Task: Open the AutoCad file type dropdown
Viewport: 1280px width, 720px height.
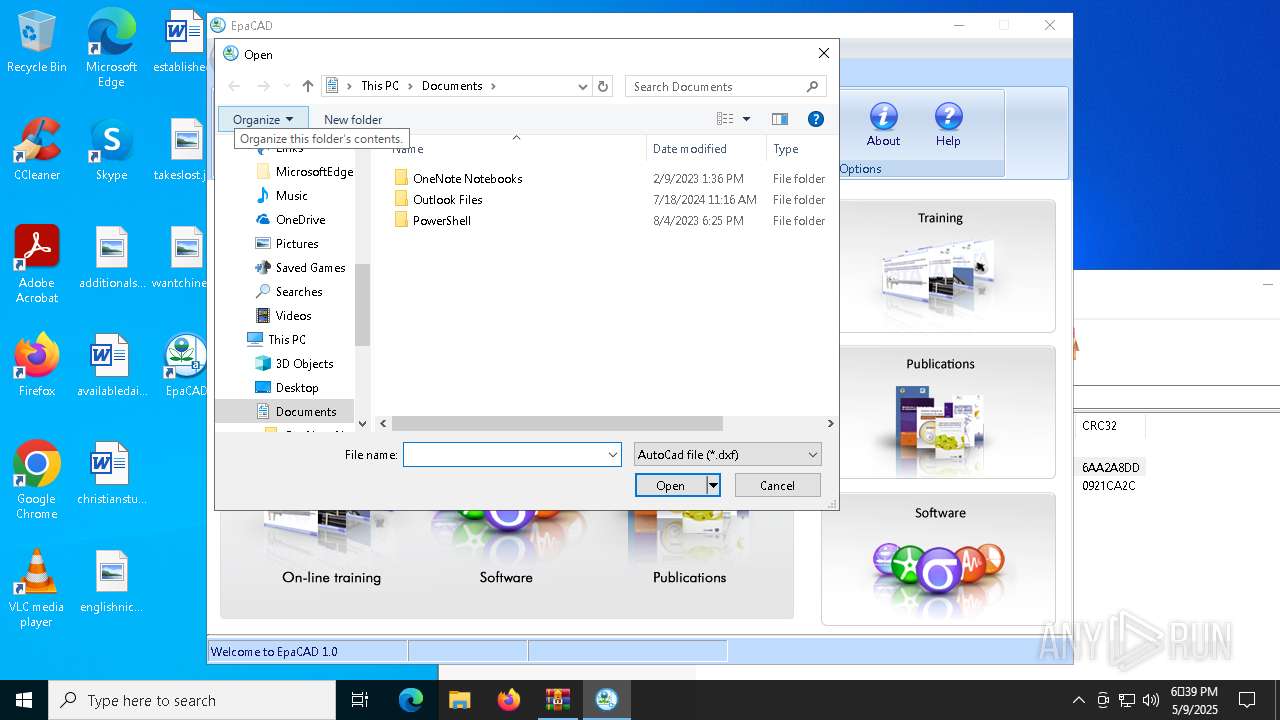Action: pos(727,454)
